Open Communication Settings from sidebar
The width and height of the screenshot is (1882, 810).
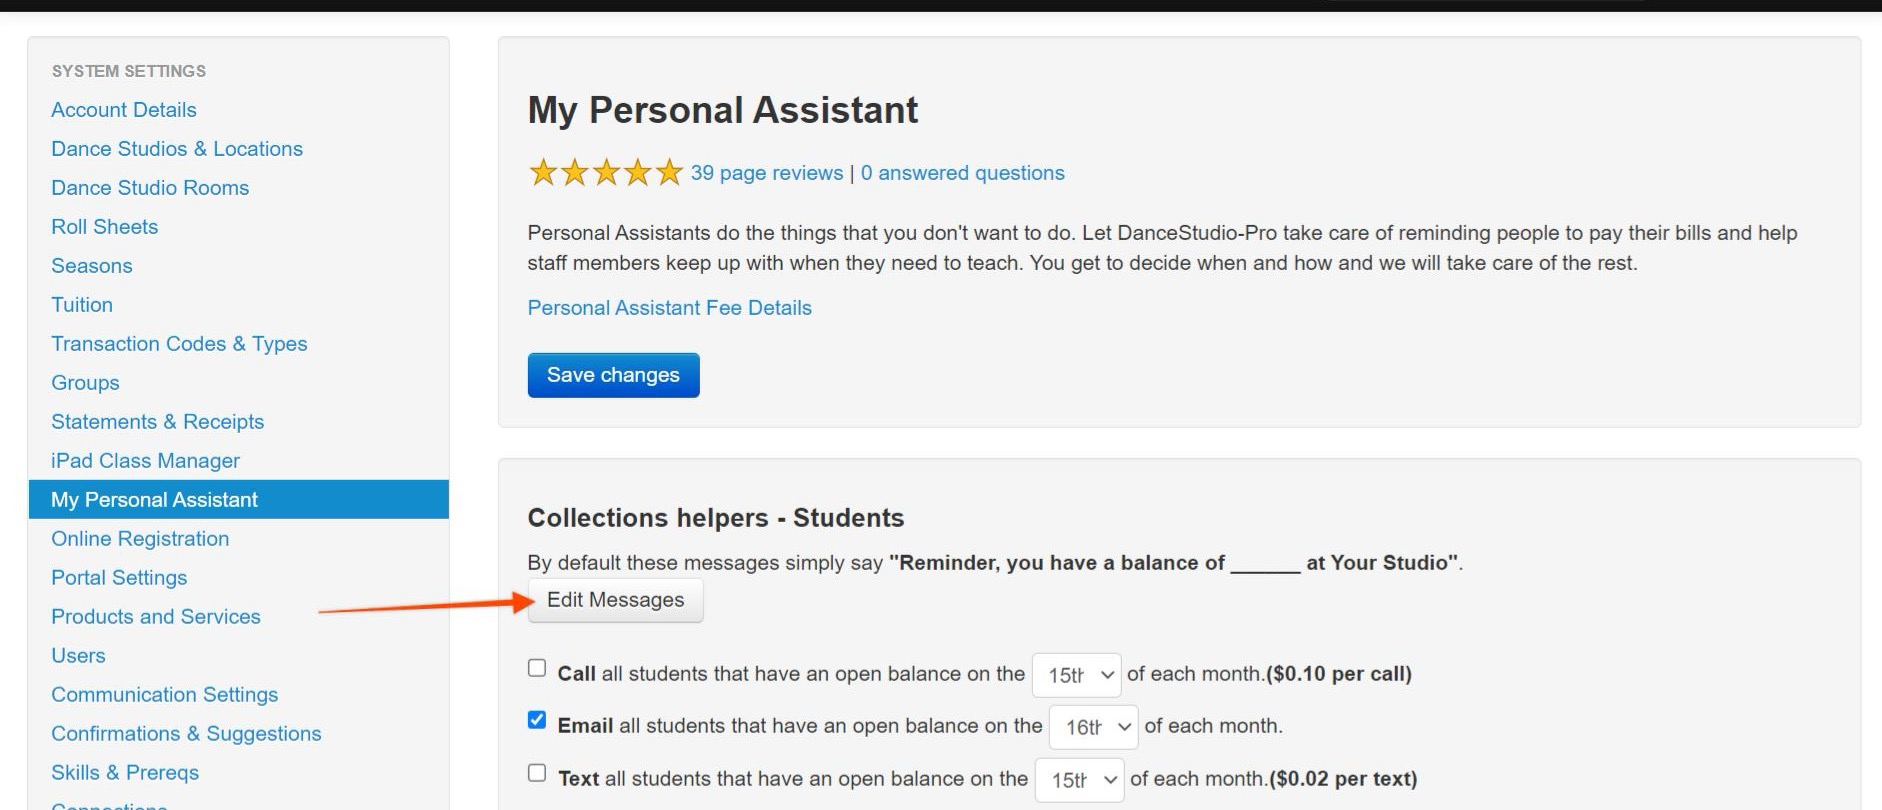(x=165, y=695)
